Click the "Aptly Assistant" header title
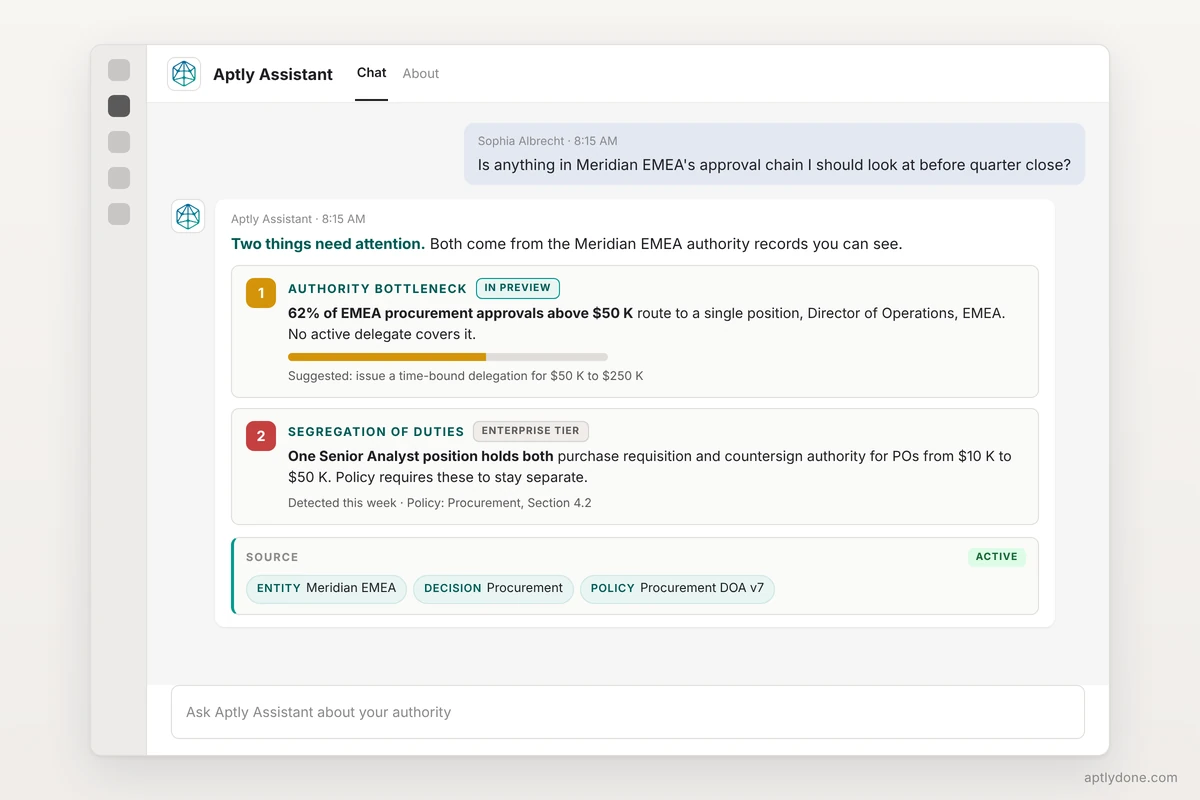 [x=273, y=74]
